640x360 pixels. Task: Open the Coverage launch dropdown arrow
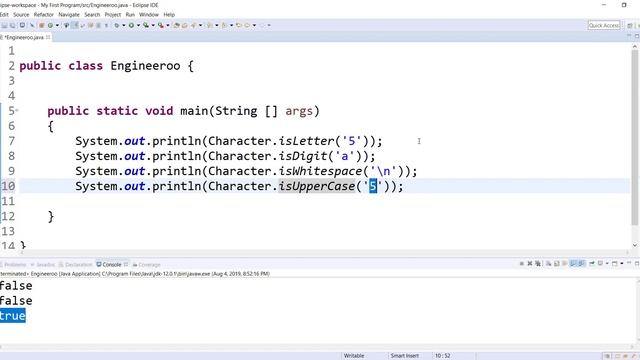153,25
